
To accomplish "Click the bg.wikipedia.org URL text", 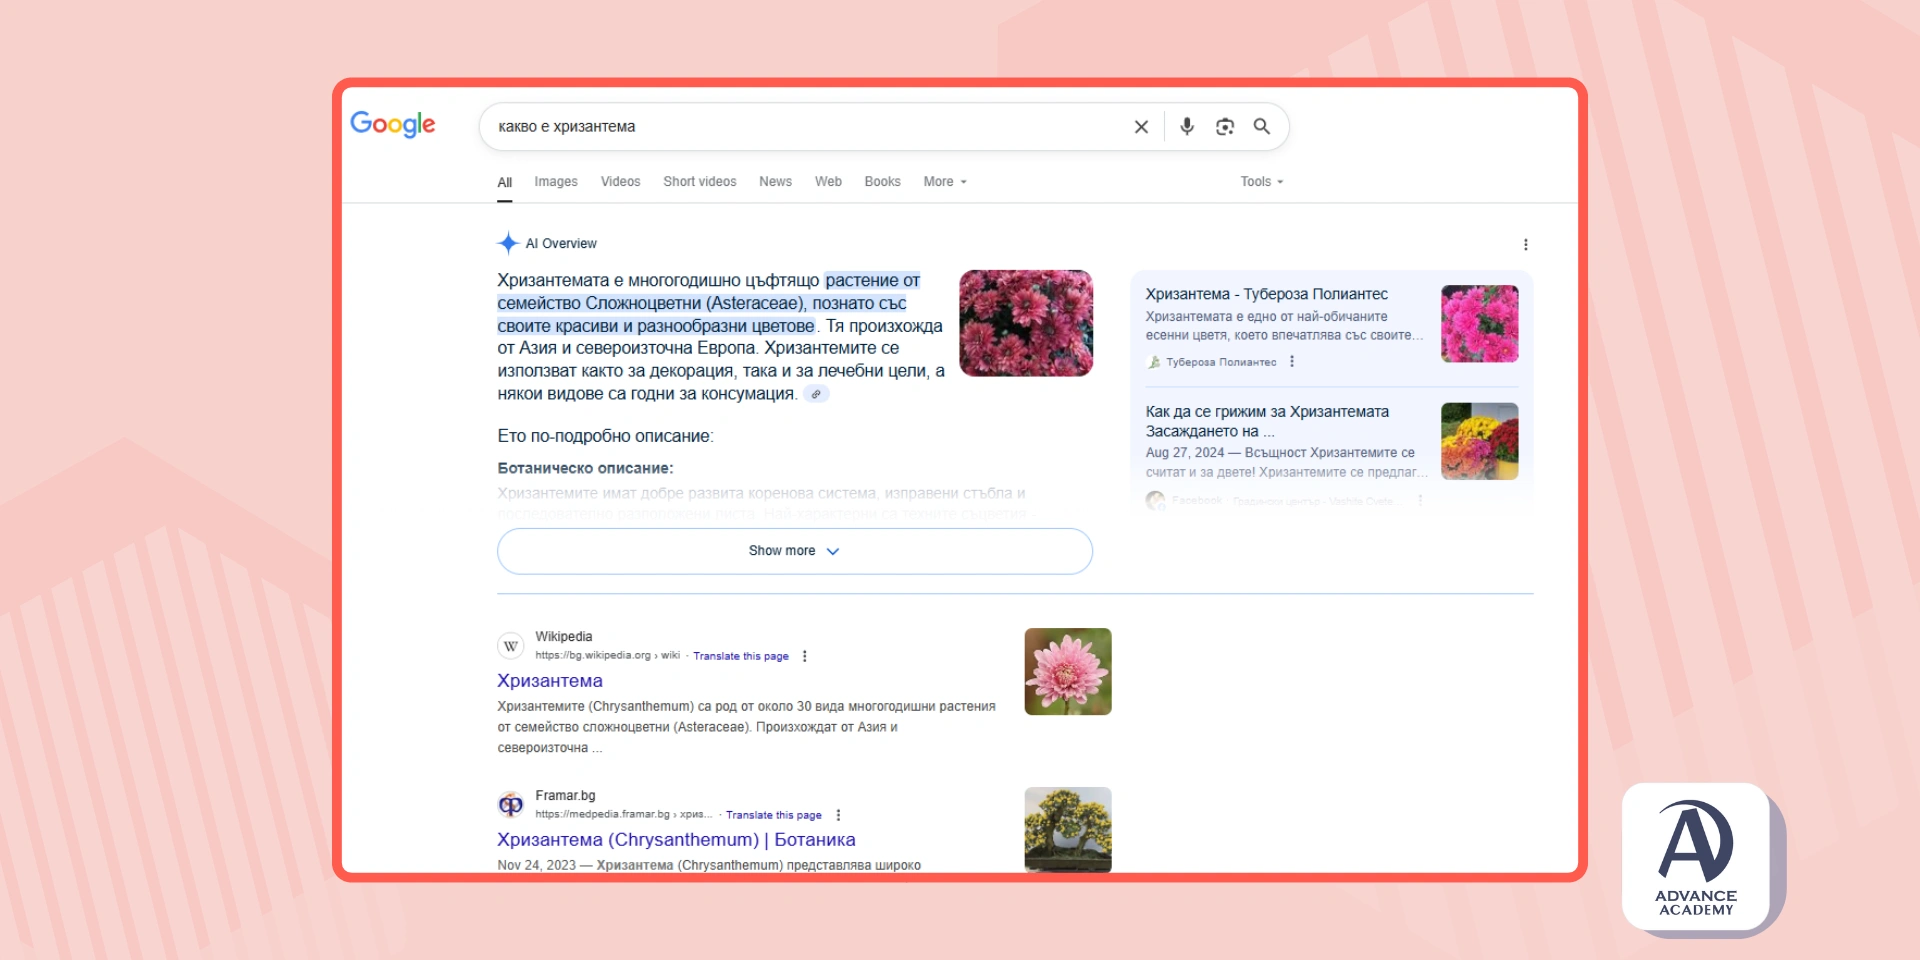I will click(x=607, y=656).
